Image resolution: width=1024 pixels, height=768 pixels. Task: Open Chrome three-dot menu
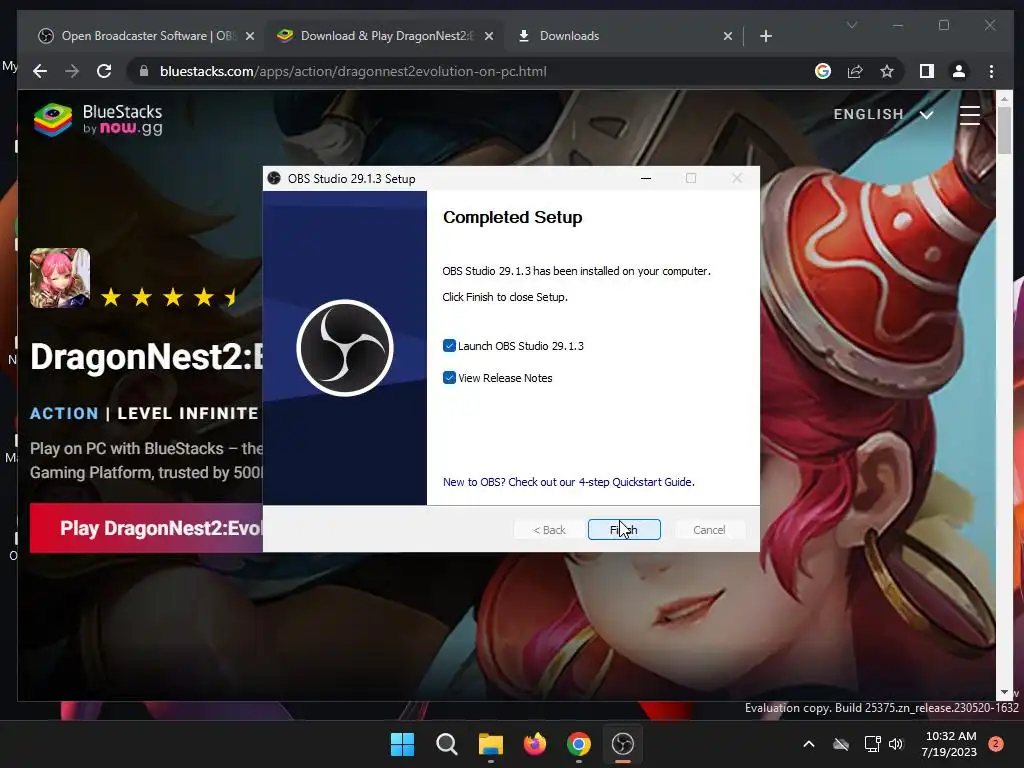991,71
